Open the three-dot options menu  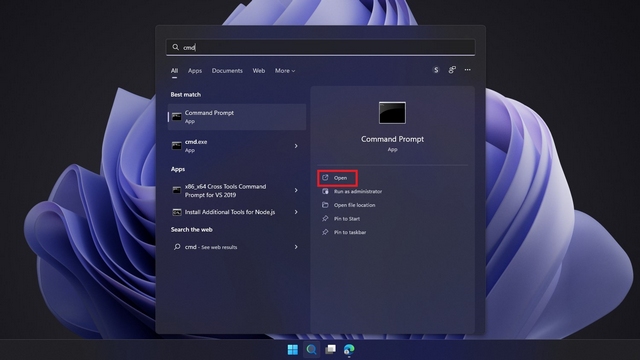coord(467,70)
